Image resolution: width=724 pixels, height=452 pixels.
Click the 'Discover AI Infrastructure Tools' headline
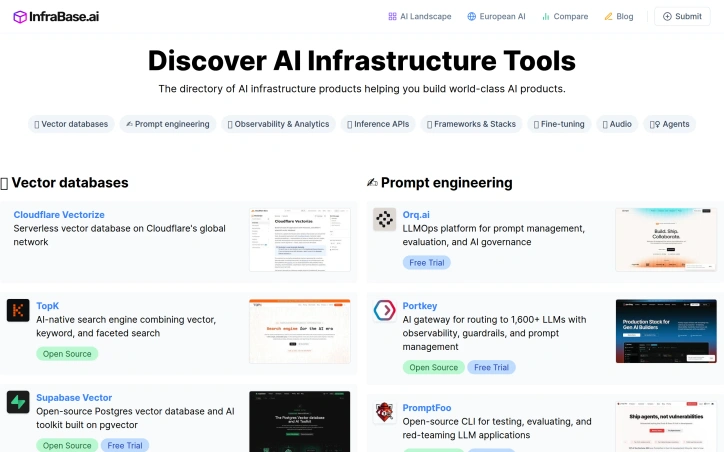click(362, 60)
